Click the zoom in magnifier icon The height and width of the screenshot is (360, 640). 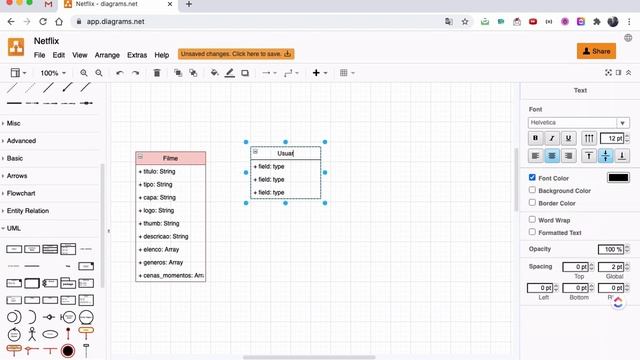[x=84, y=73]
